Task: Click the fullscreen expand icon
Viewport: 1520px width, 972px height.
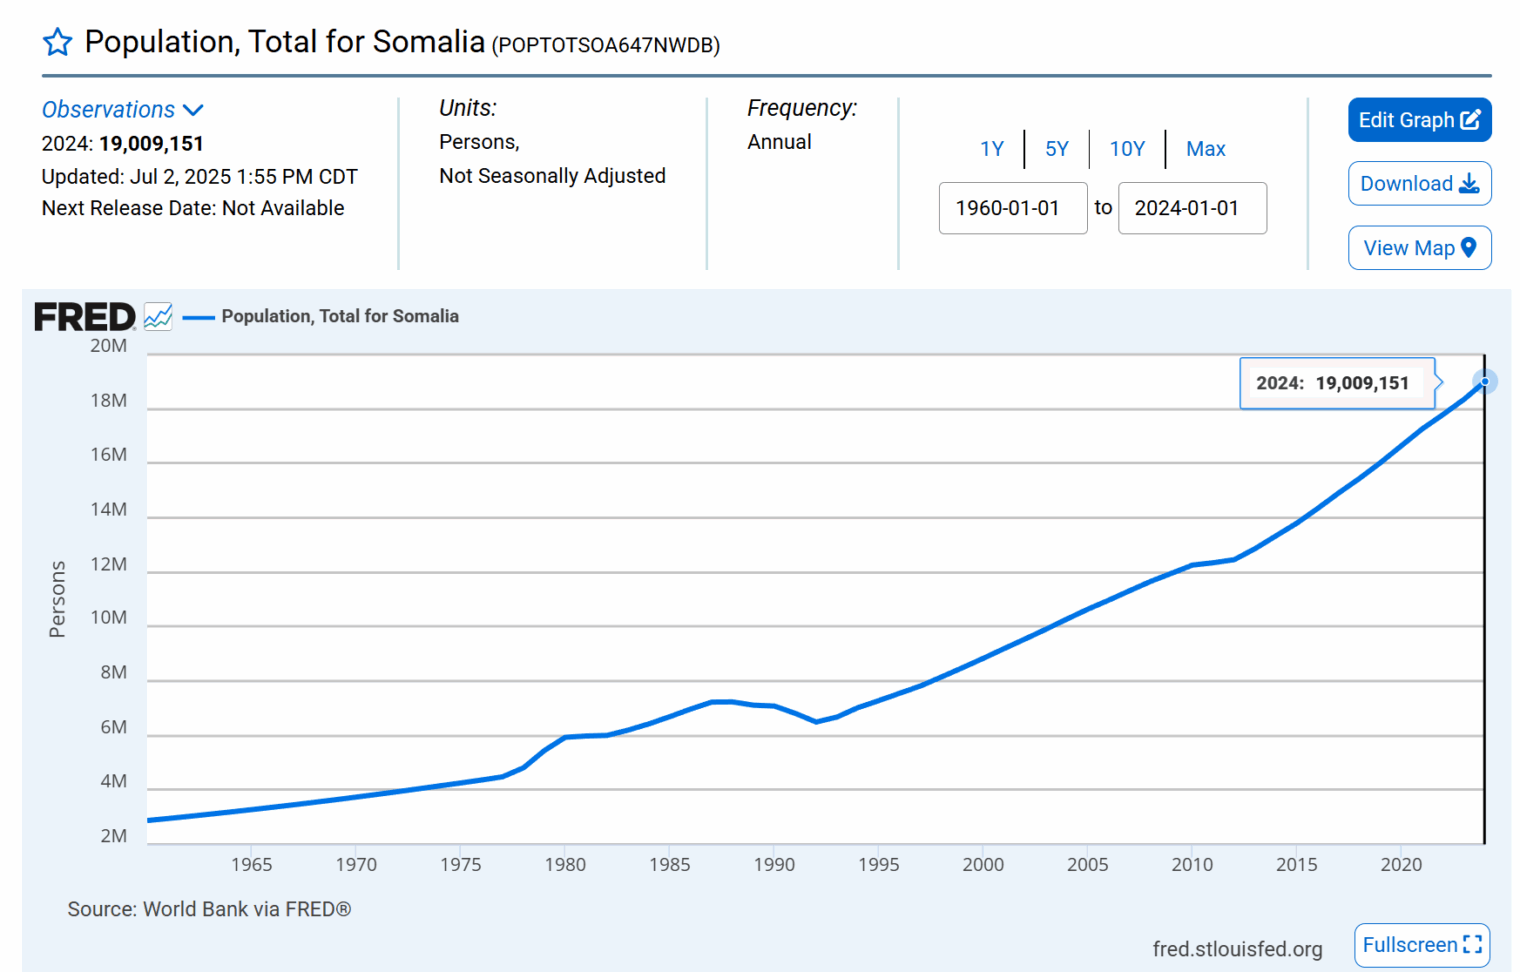Action: (x=1472, y=945)
